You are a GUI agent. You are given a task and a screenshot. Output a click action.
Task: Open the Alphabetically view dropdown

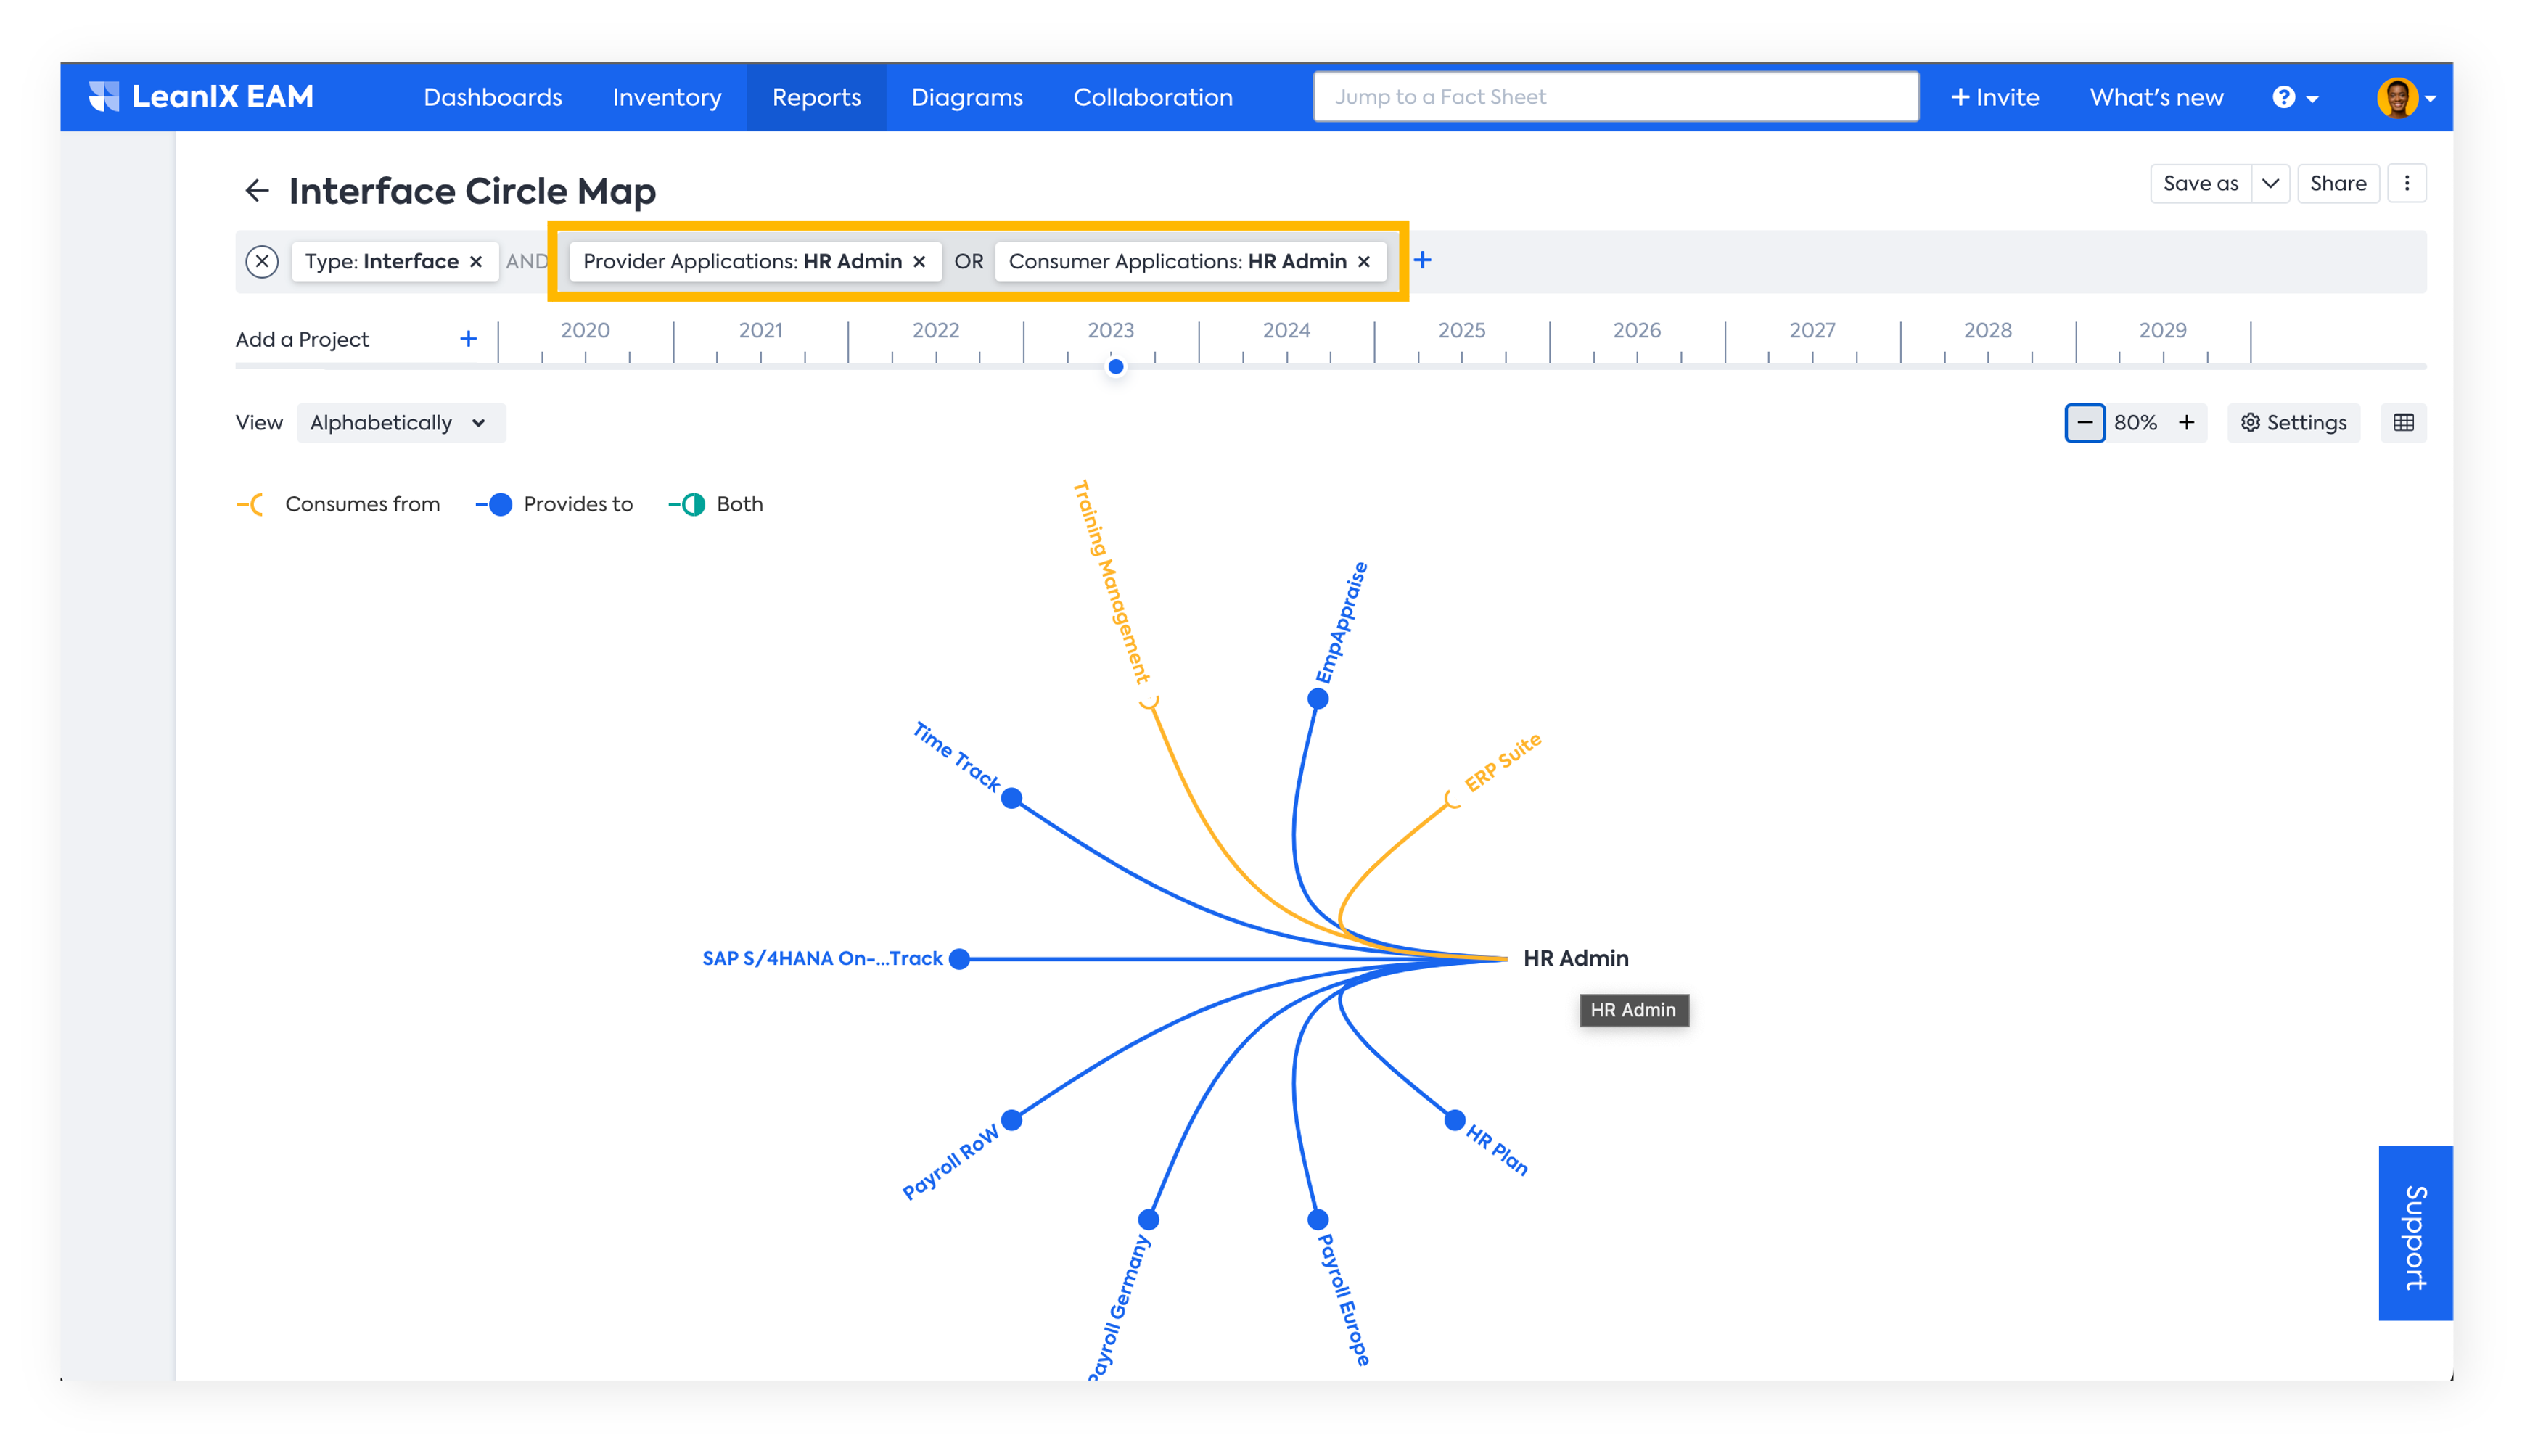pyautogui.click(x=400, y=423)
